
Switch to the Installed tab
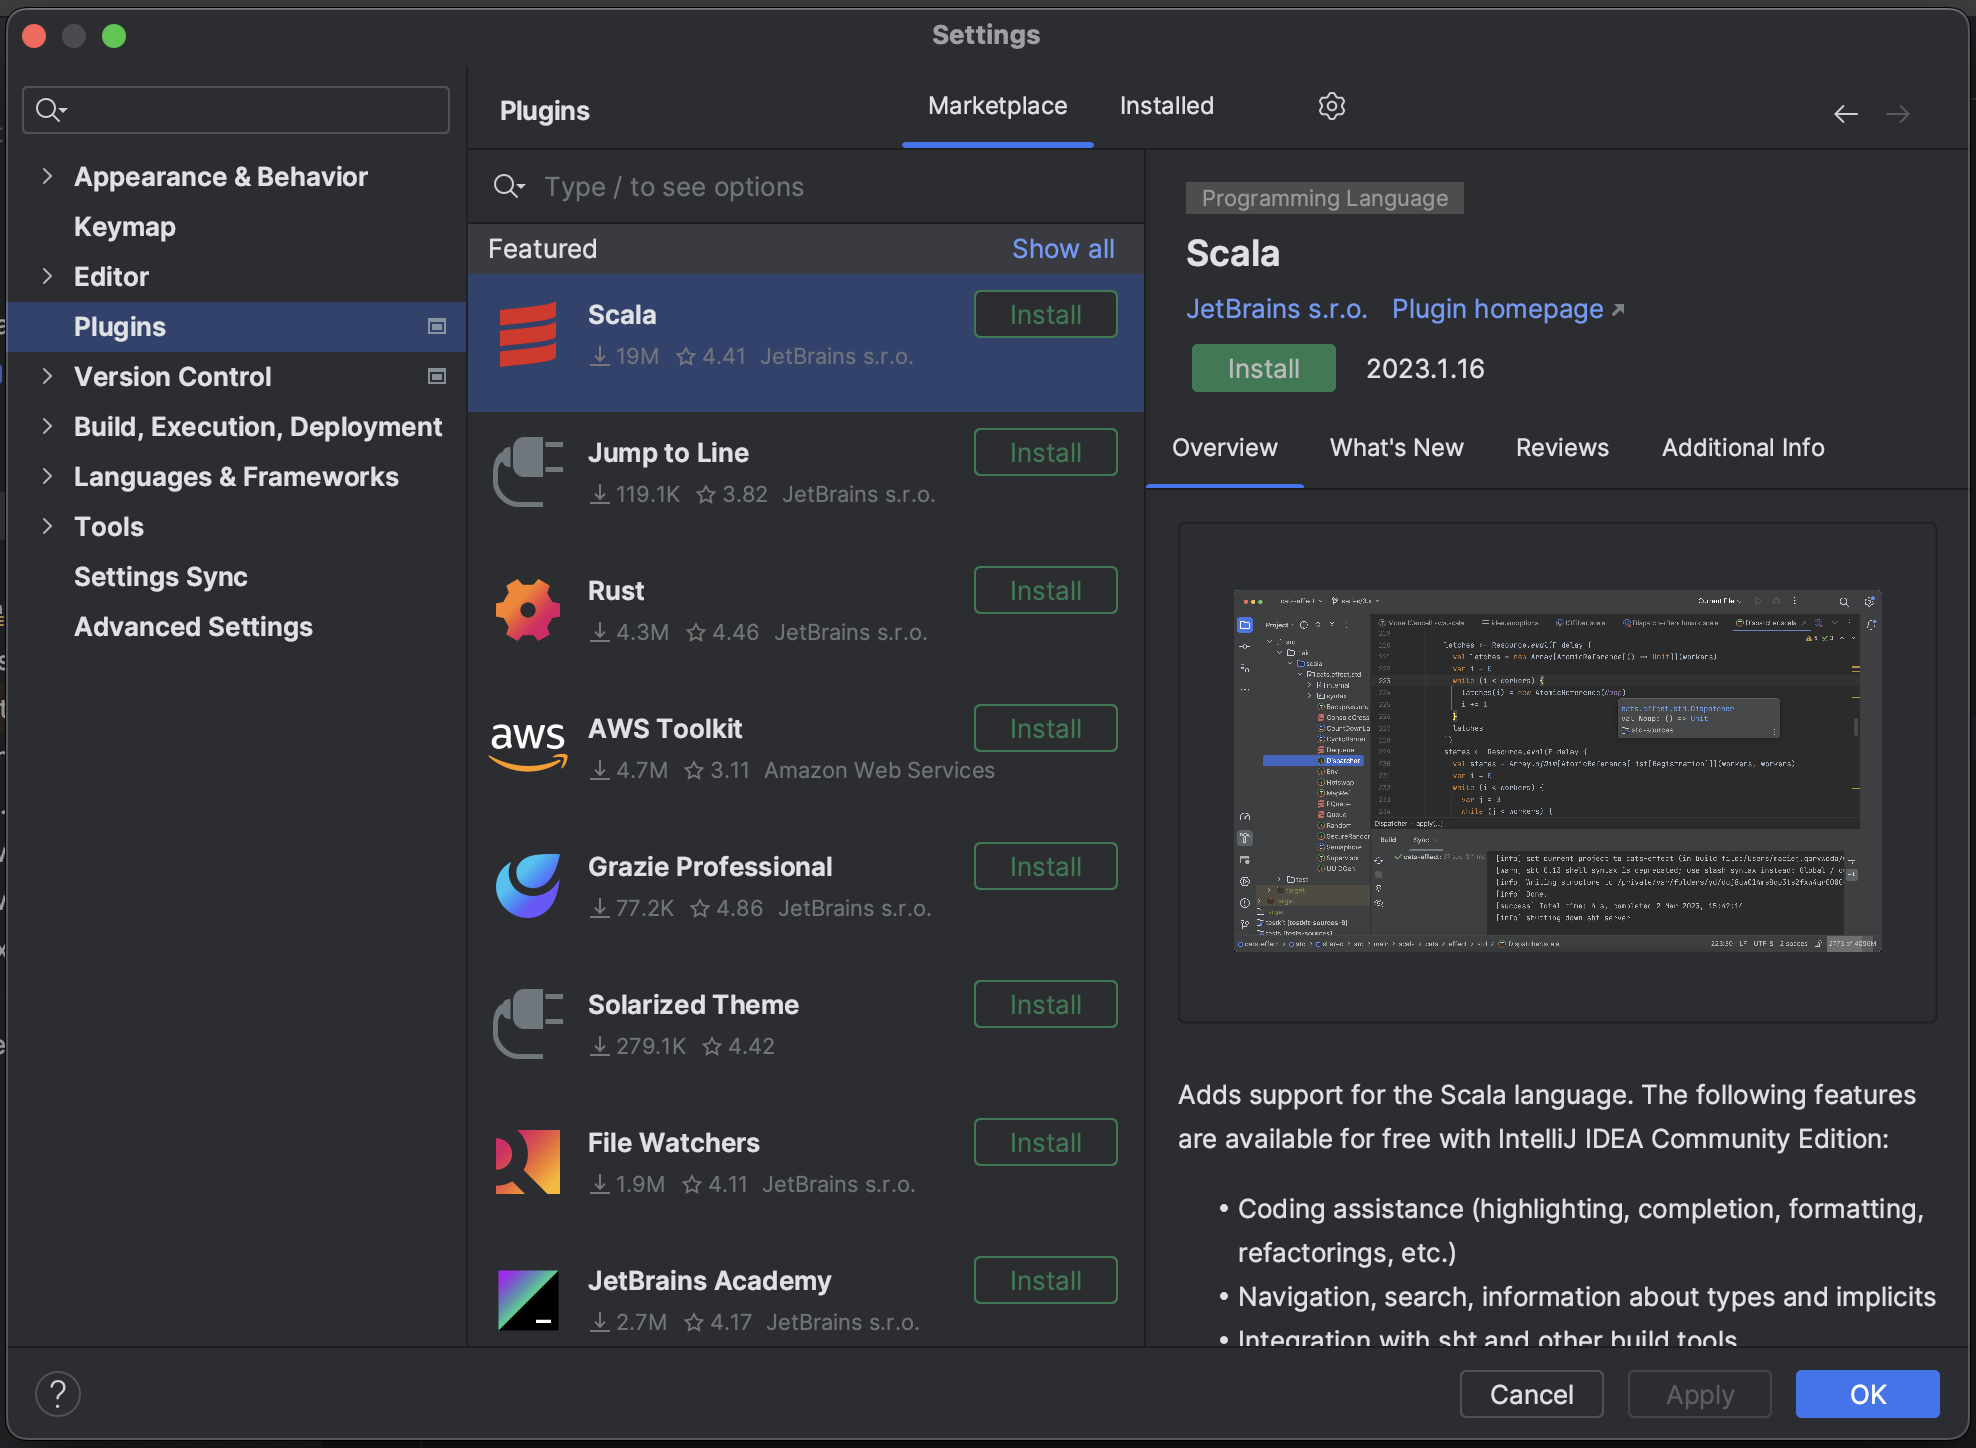click(x=1166, y=106)
